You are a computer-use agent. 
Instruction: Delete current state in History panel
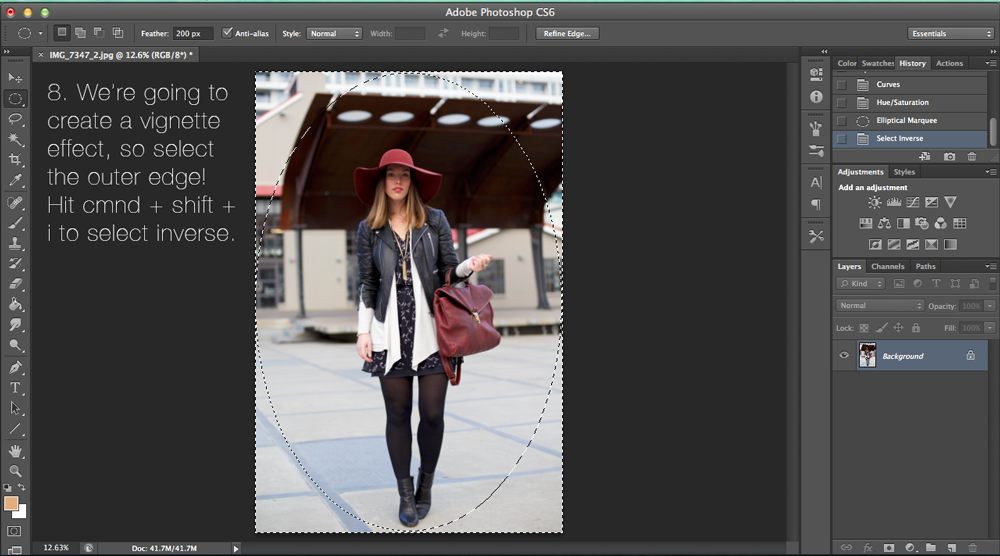pos(970,157)
